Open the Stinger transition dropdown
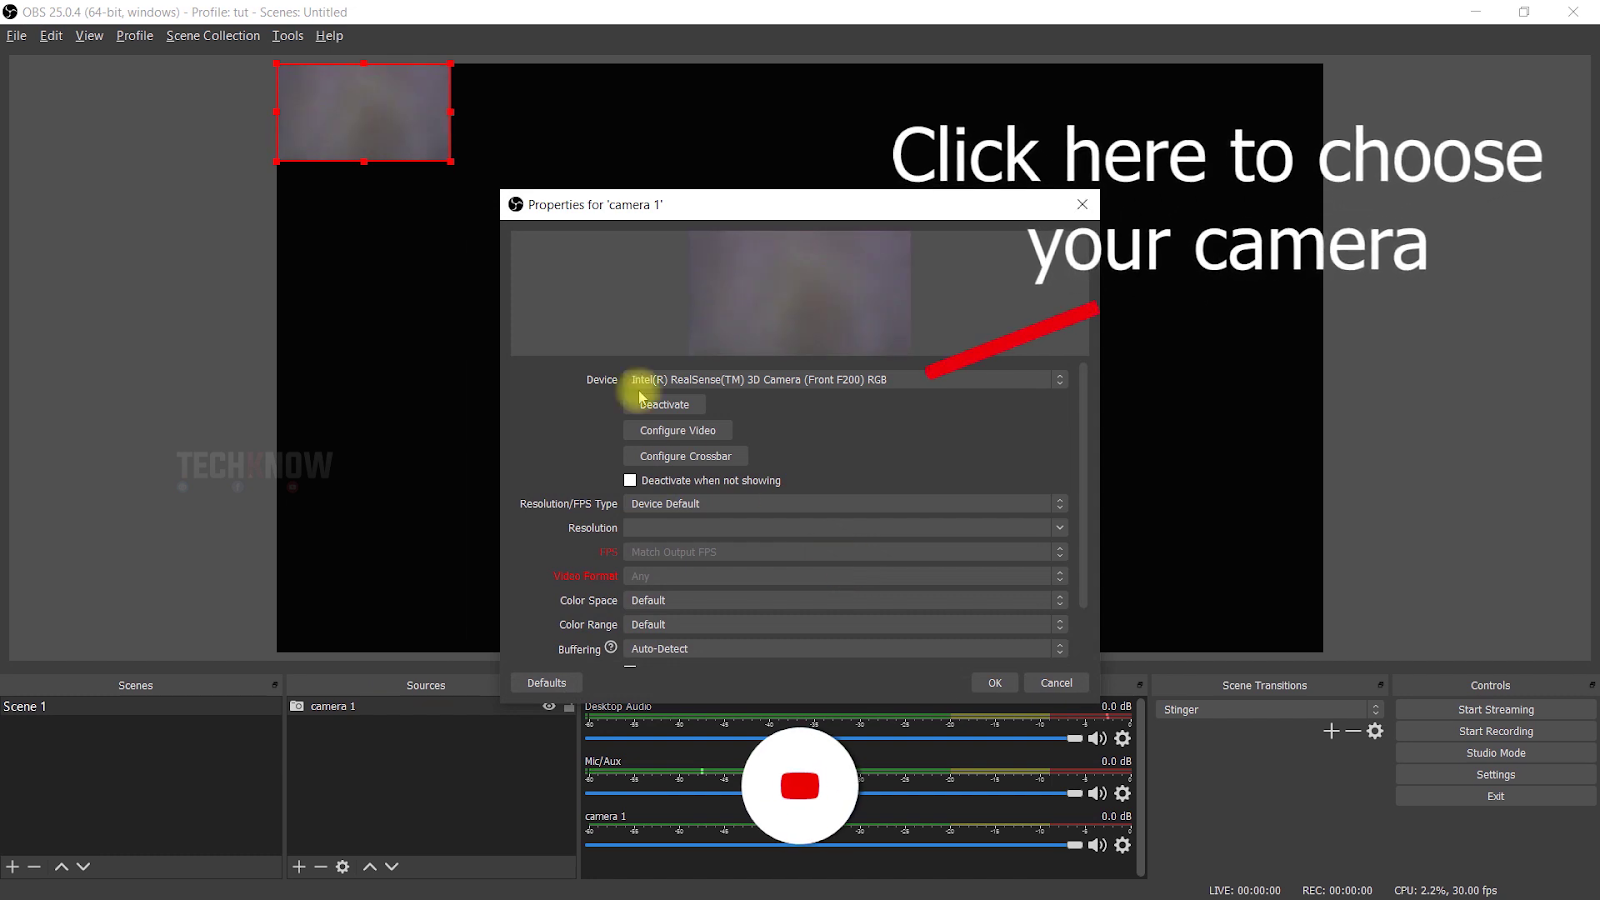Viewport: 1600px width, 900px height. tap(1269, 709)
